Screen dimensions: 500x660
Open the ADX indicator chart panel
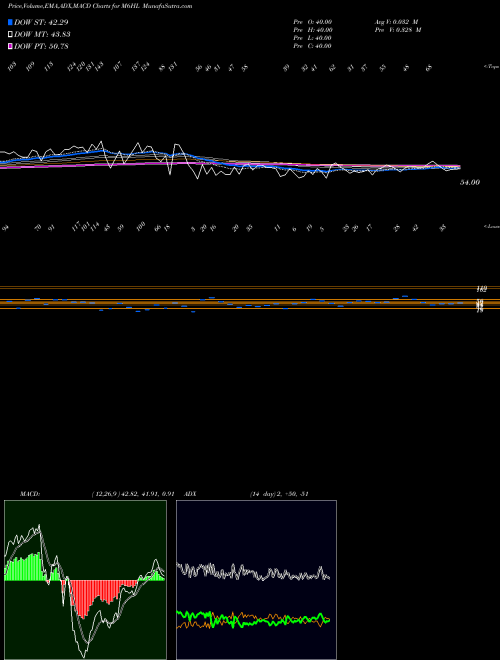(x=256, y=580)
